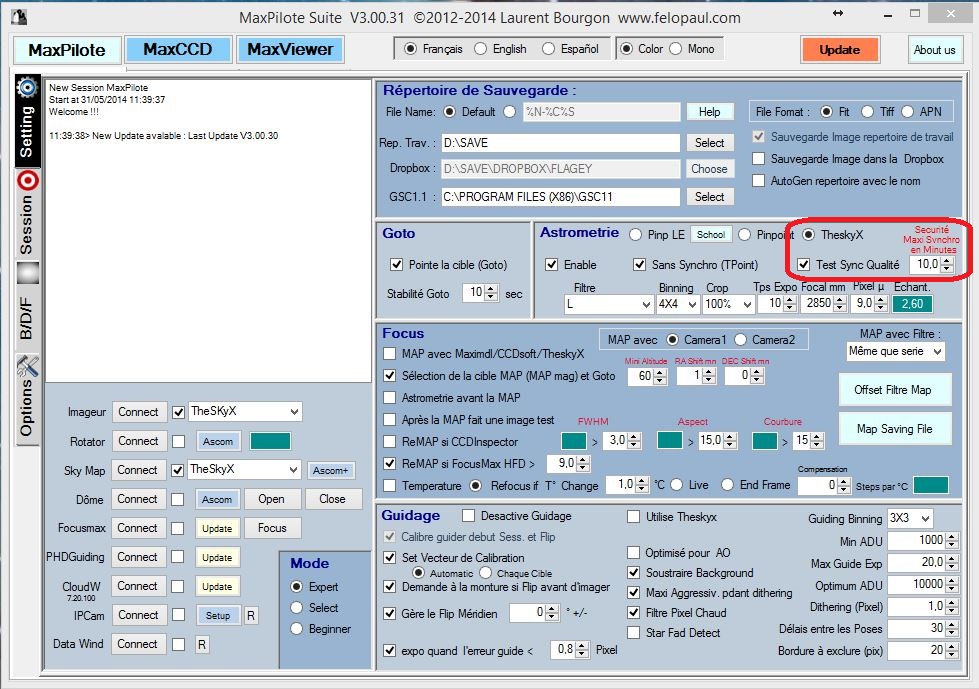Screen dimensions: 979x689
Task: Click Connect button for Imageur
Action: (x=139, y=412)
